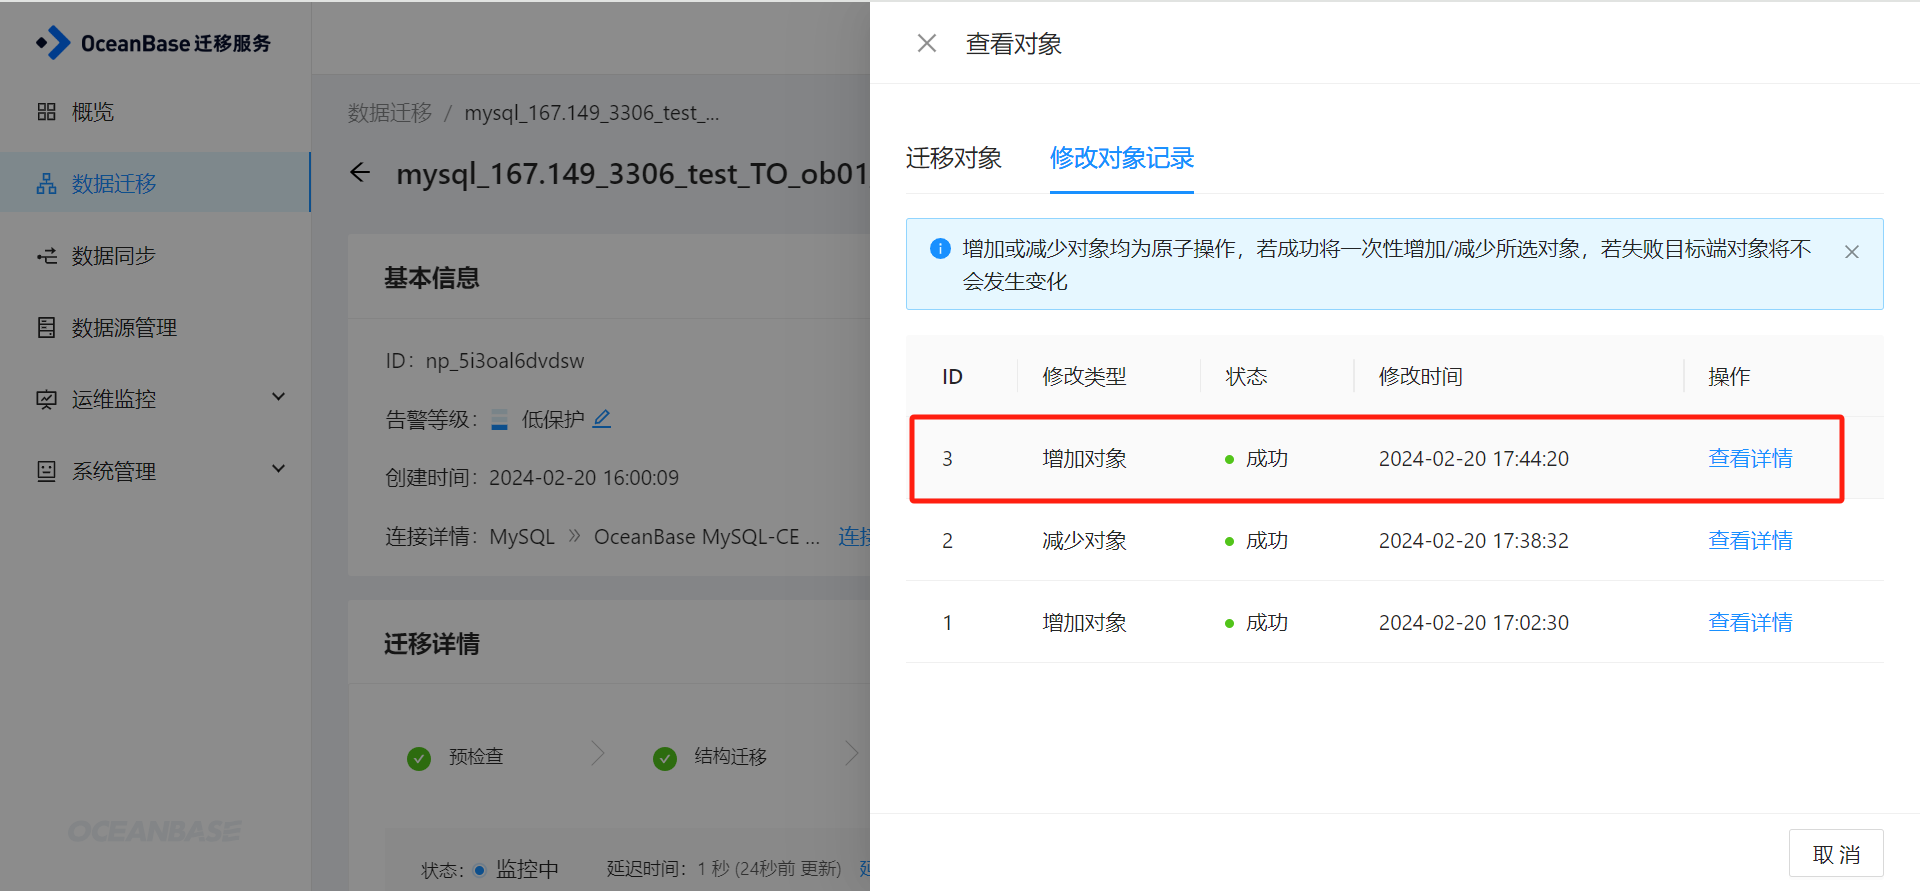This screenshot has height=891, width=1920.
Task: View details for record ID 1
Action: [1750, 623]
